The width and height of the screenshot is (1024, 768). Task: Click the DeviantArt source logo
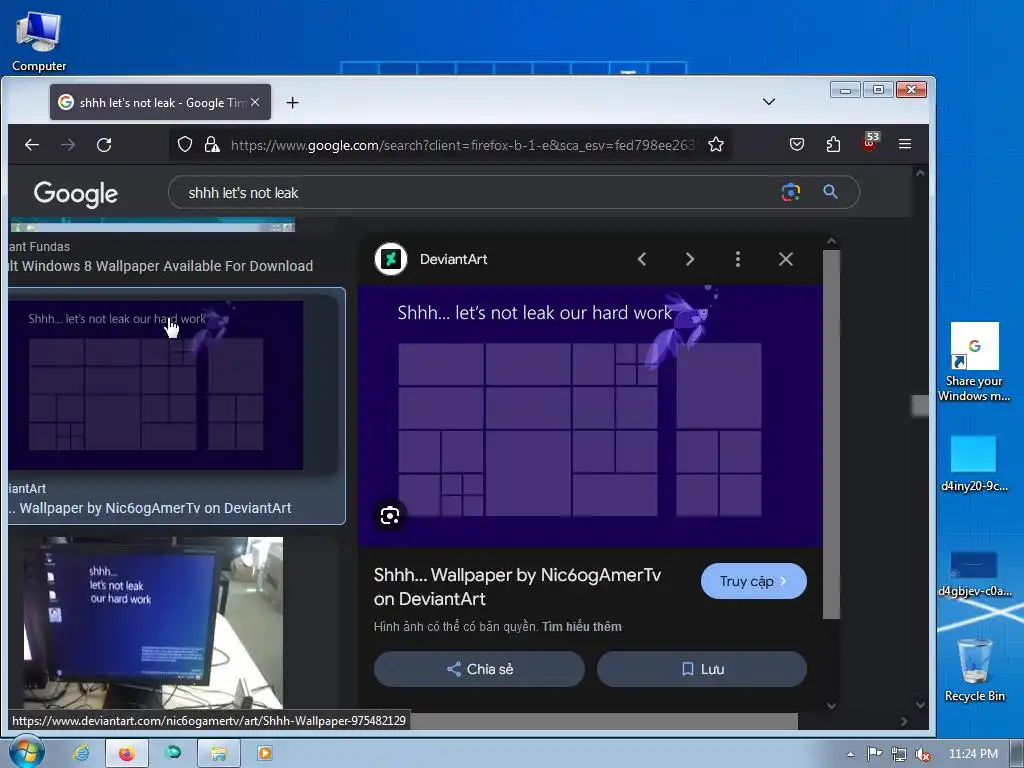[391, 259]
